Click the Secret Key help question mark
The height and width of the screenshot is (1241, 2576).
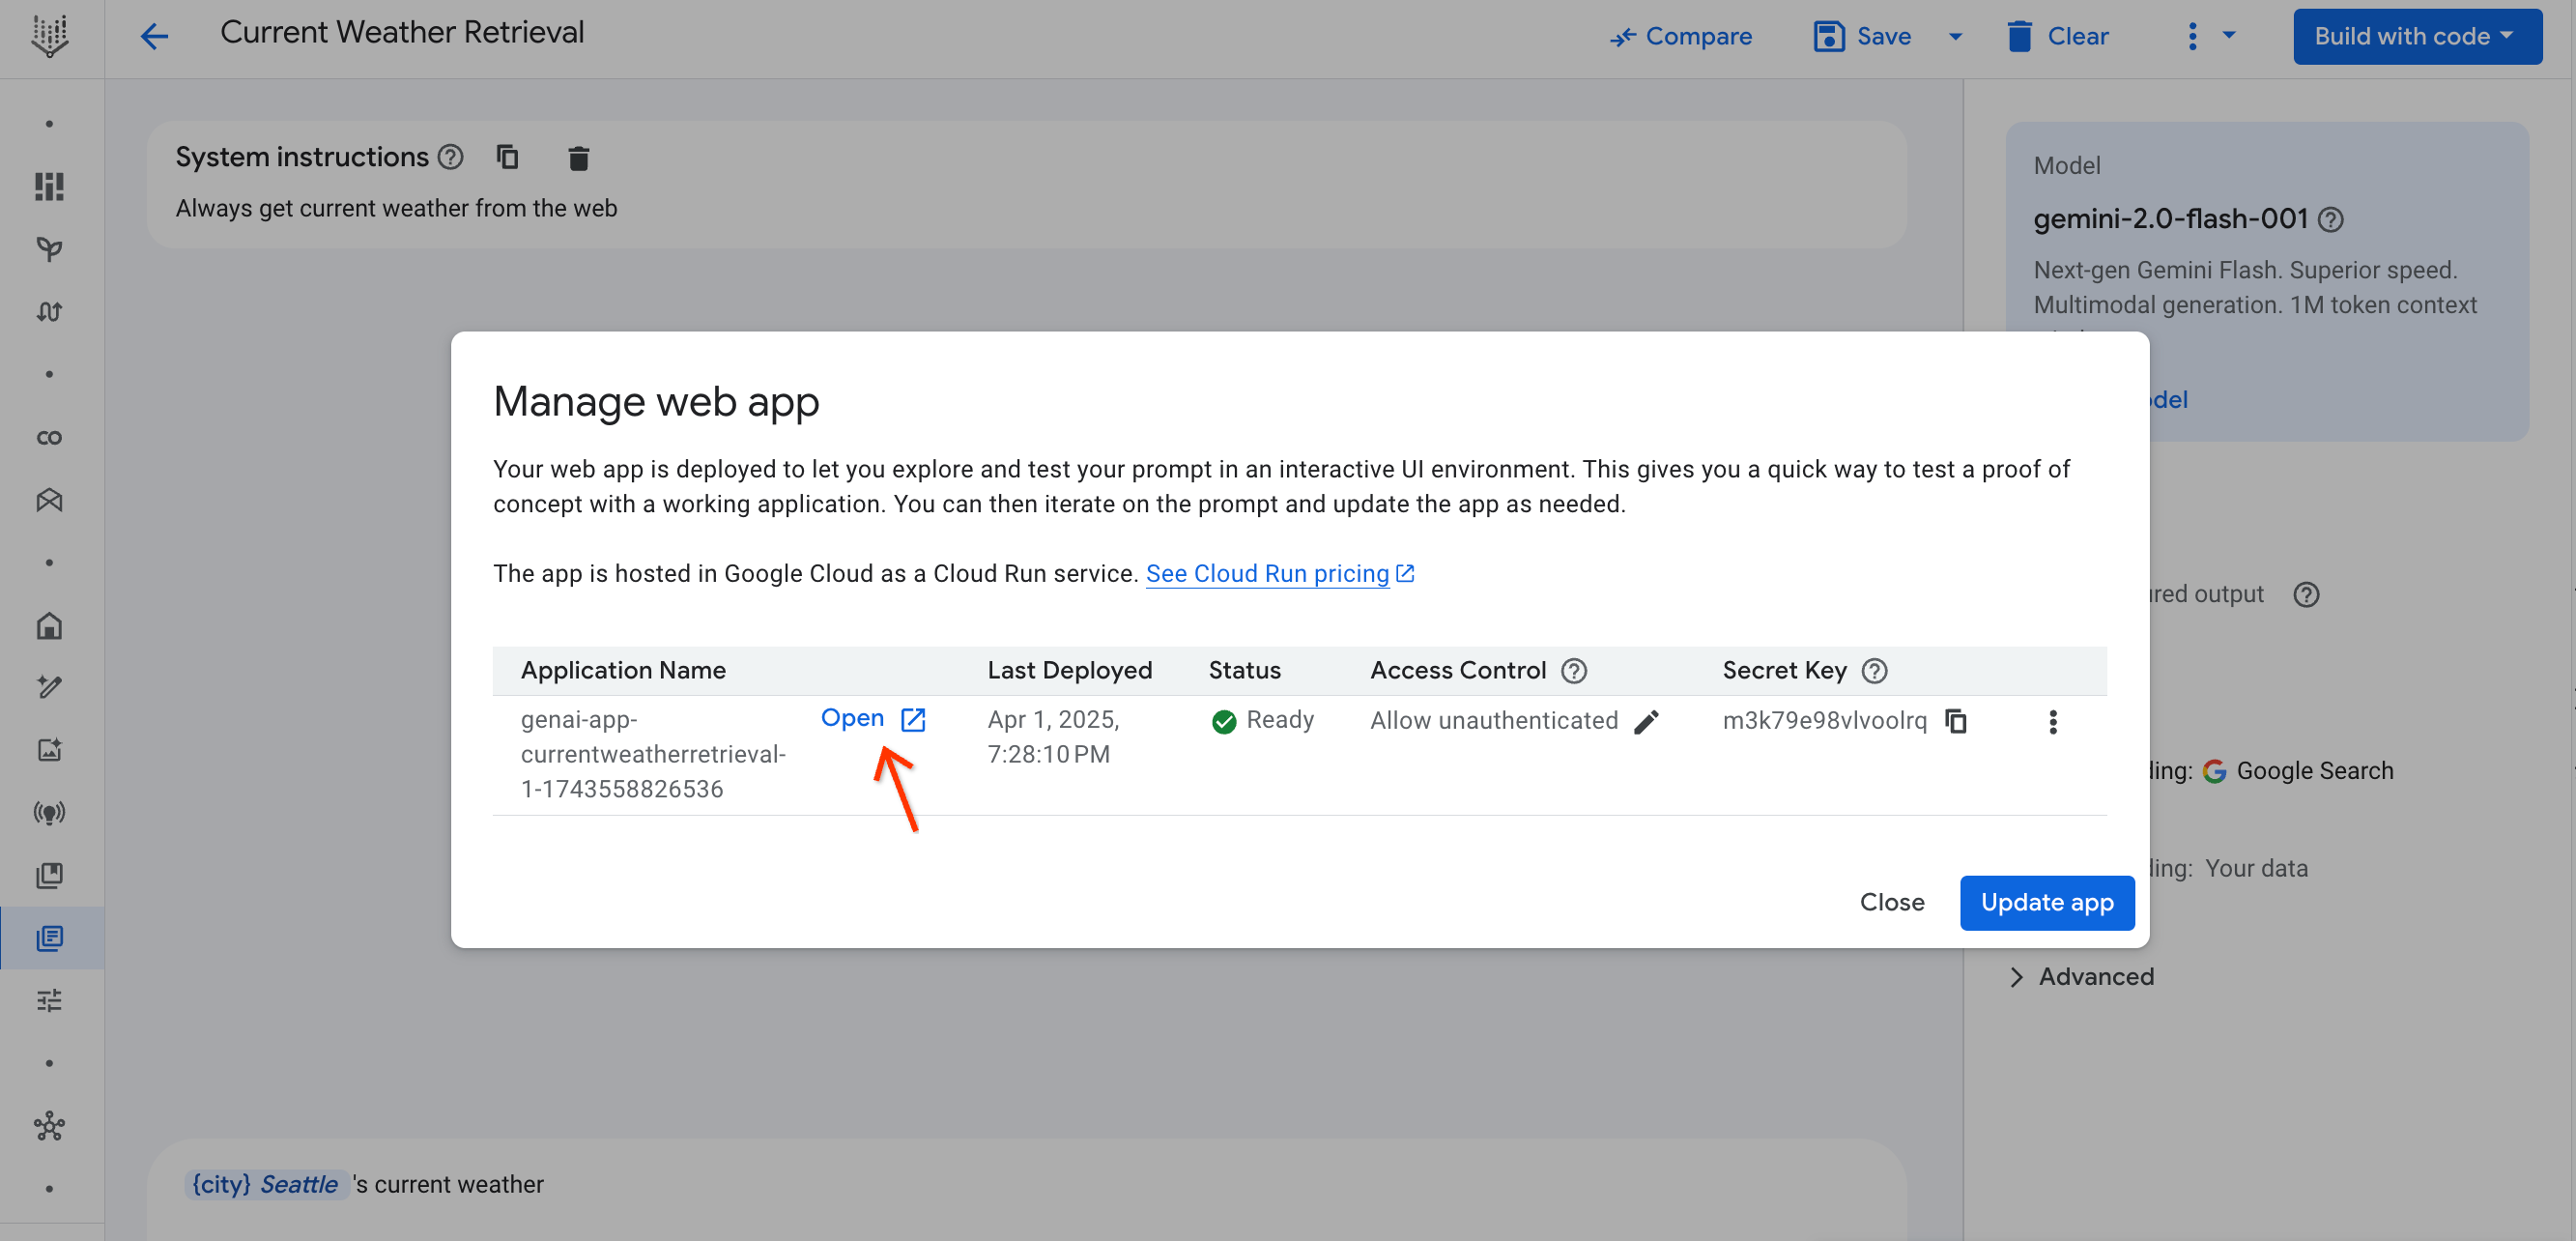tap(1874, 671)
